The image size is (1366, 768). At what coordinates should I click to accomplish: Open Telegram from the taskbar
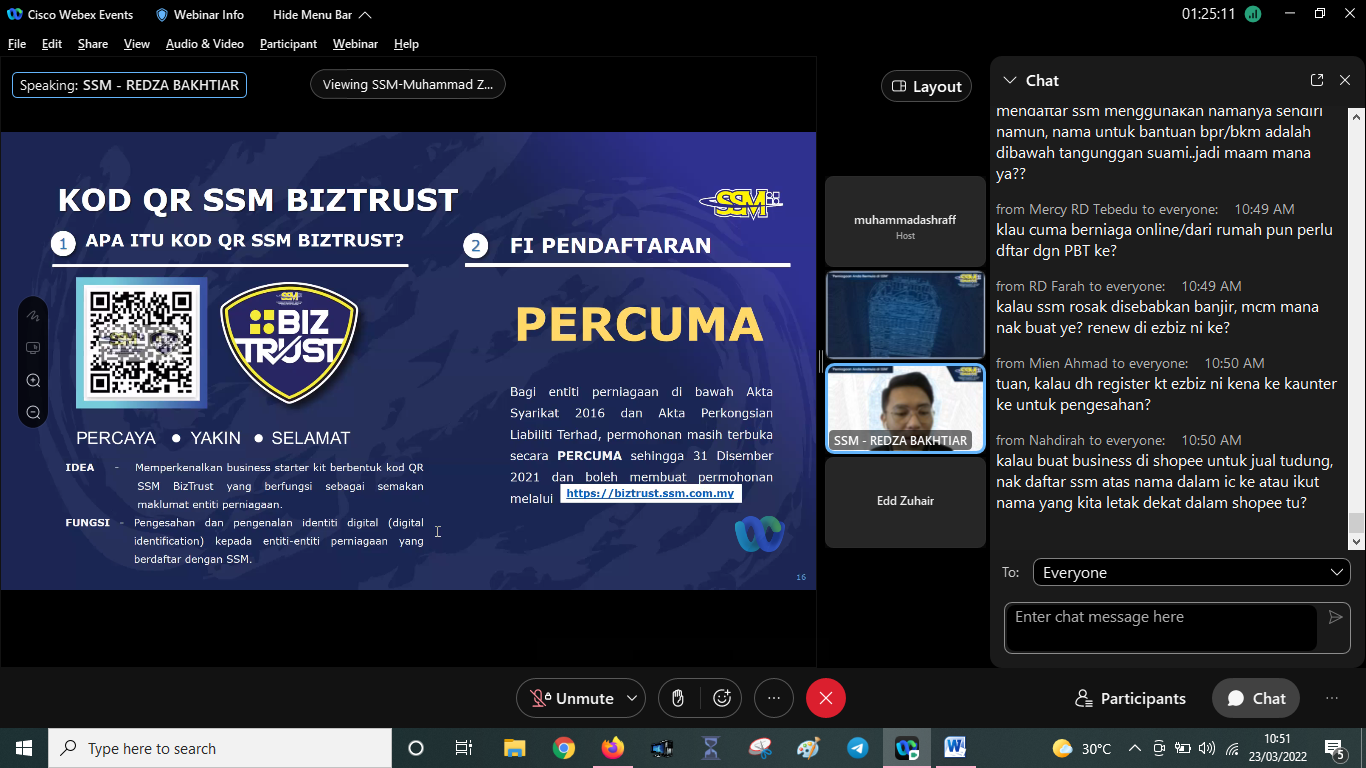(x=857, y=748)
